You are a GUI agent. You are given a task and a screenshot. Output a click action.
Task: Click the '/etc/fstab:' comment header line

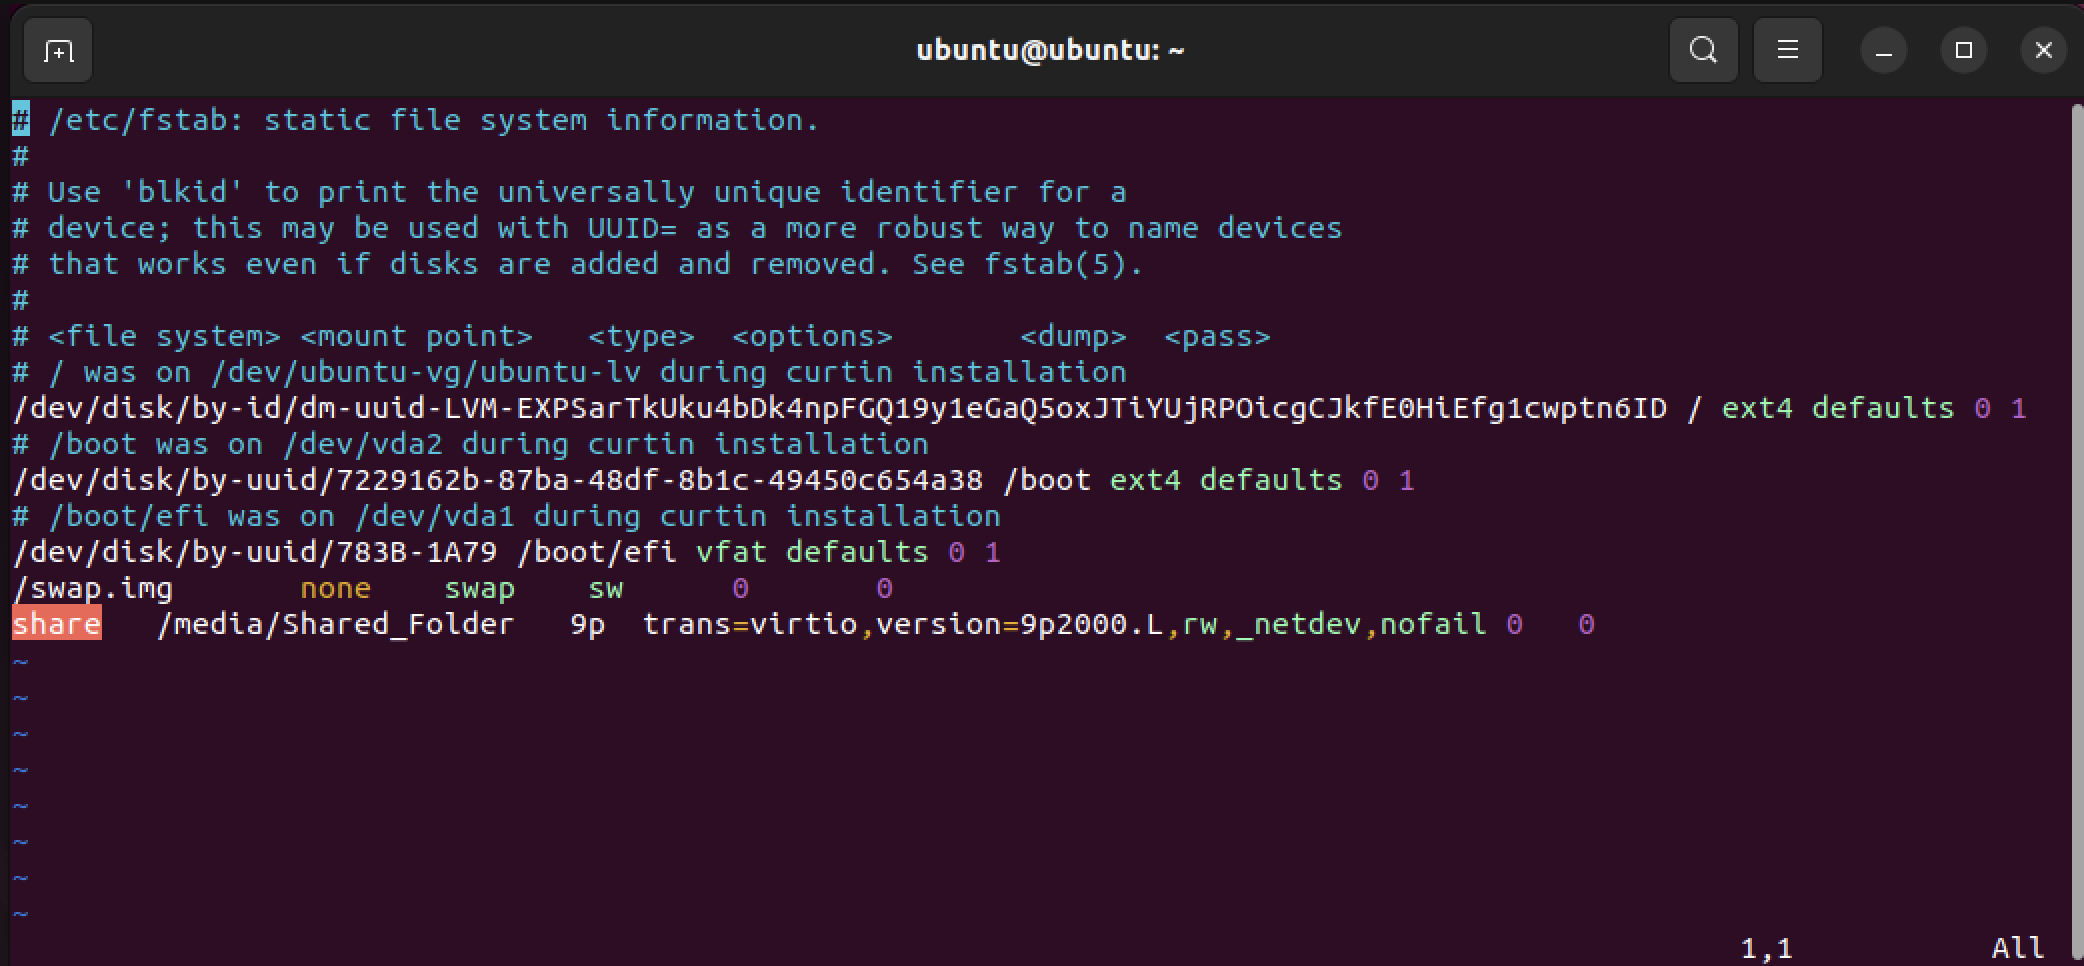click(416, 120)
